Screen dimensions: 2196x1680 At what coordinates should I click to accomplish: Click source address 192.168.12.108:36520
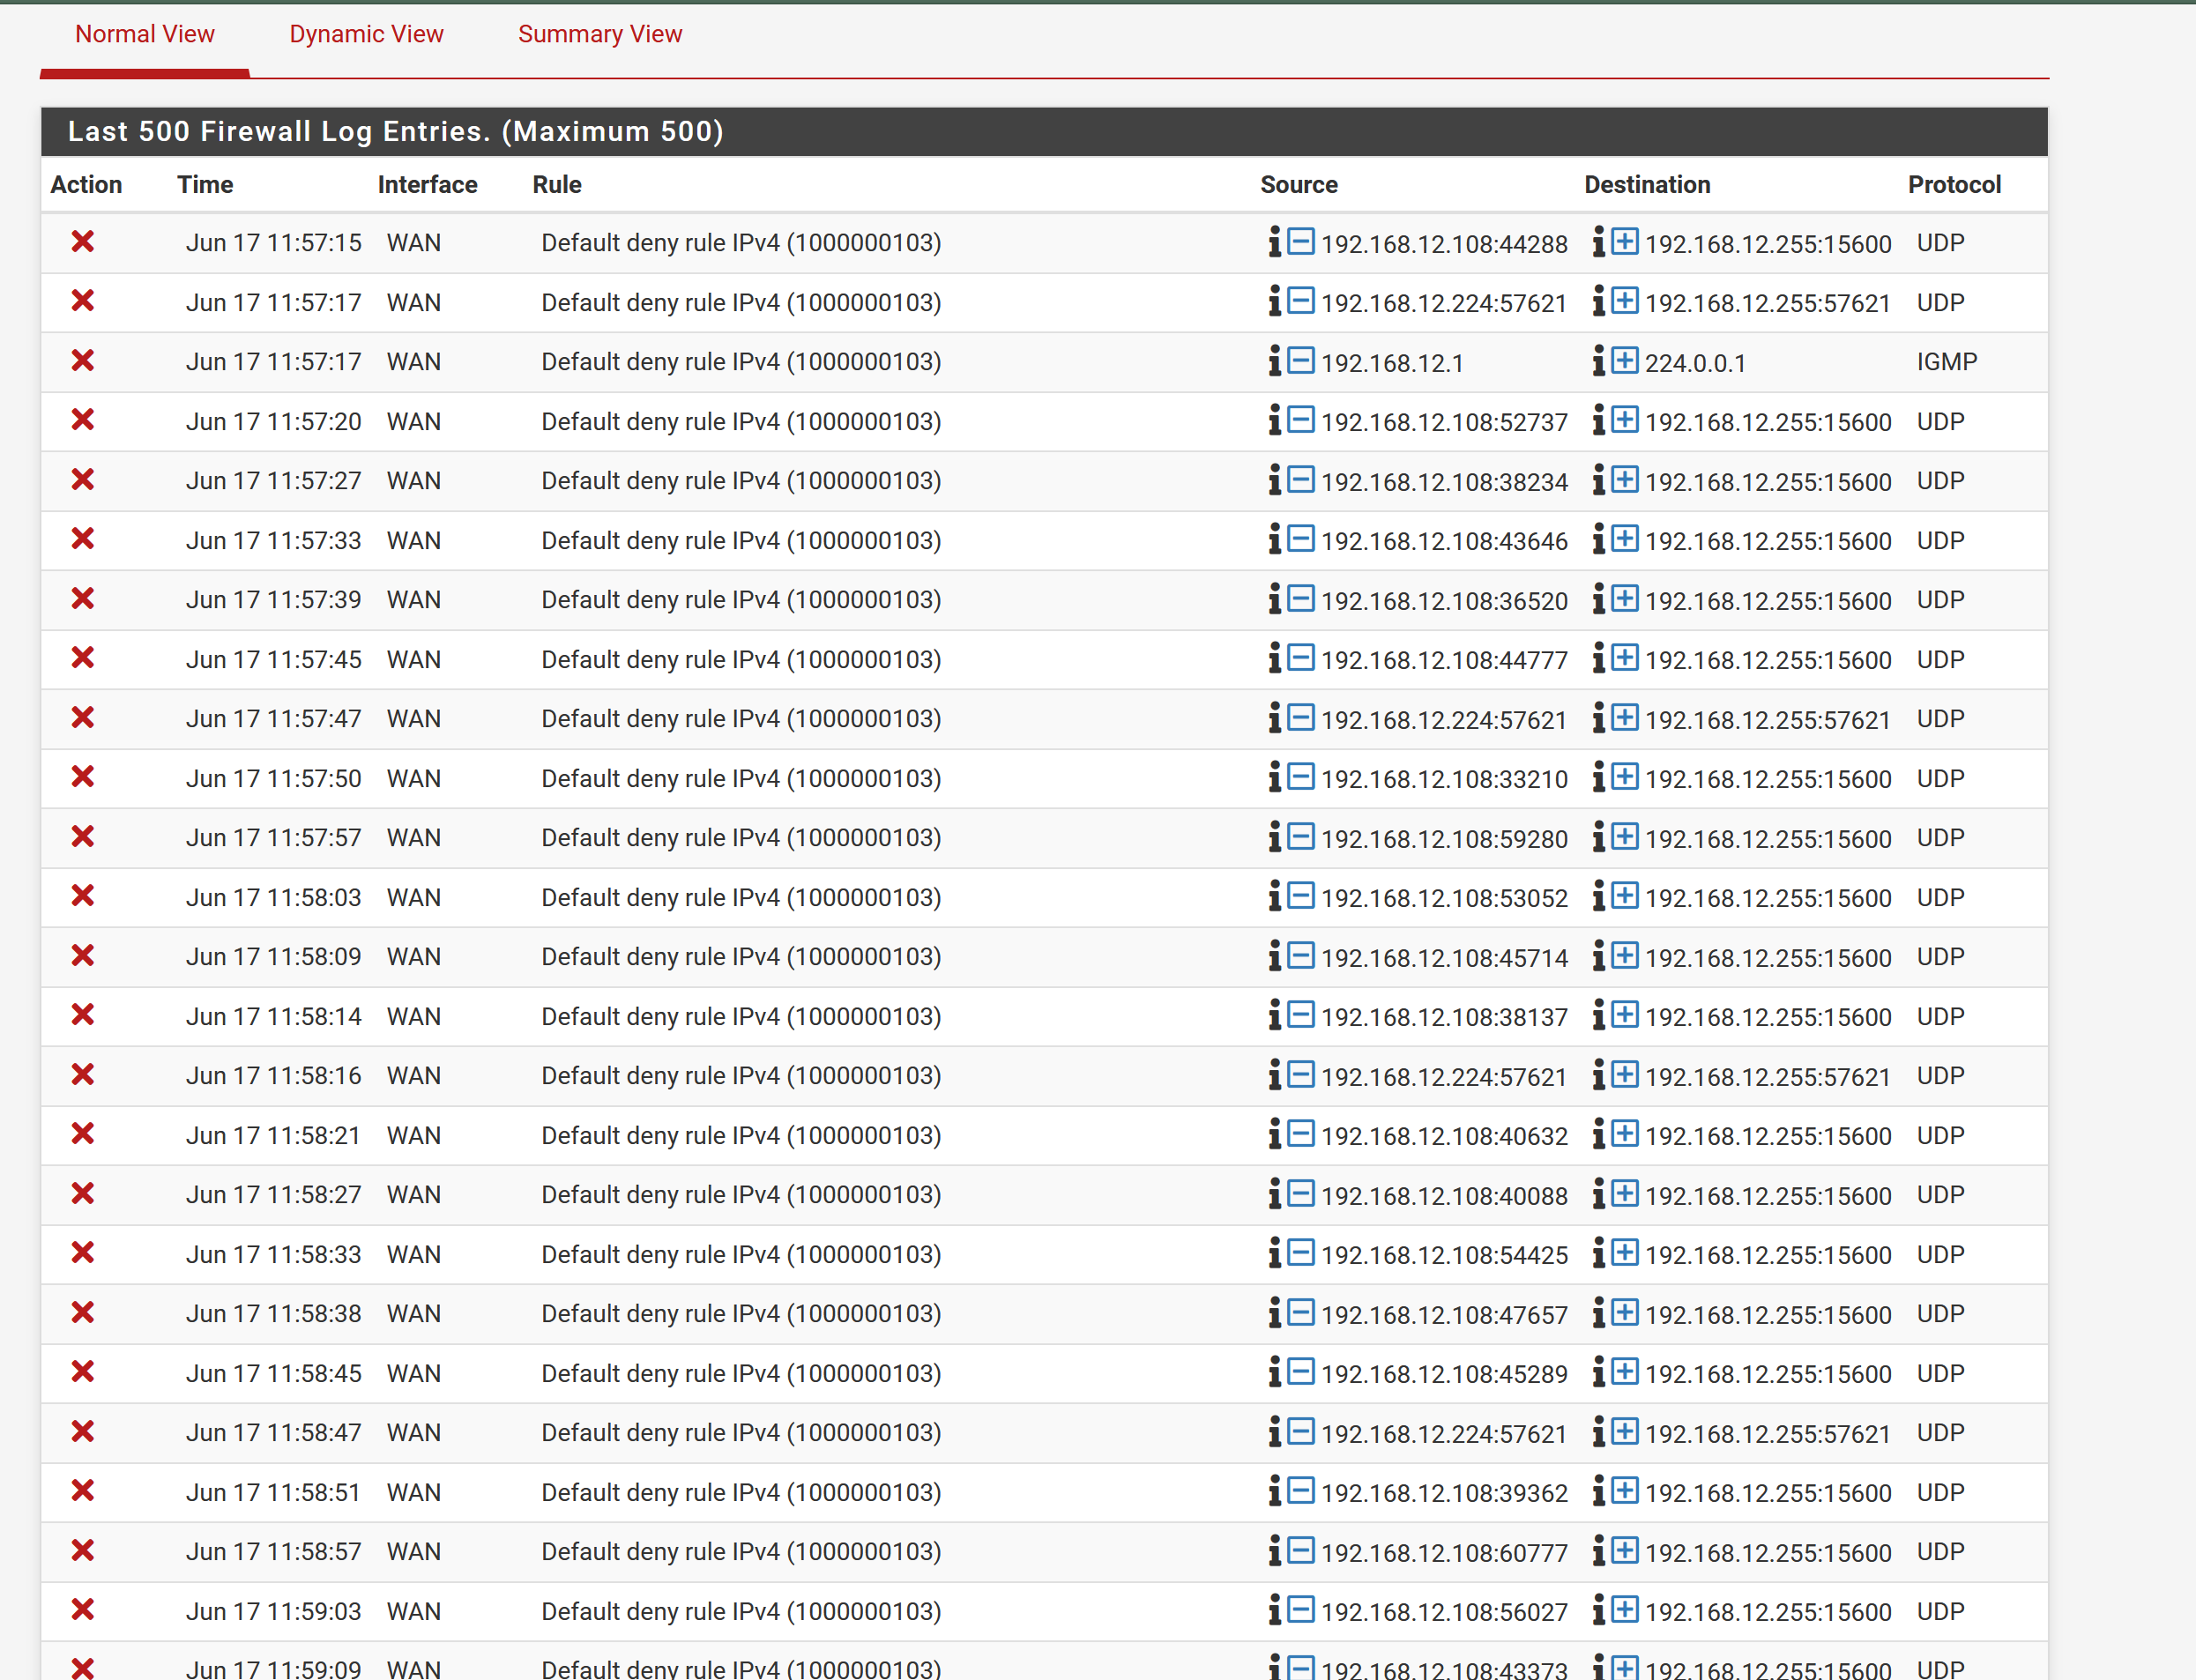1444,601
